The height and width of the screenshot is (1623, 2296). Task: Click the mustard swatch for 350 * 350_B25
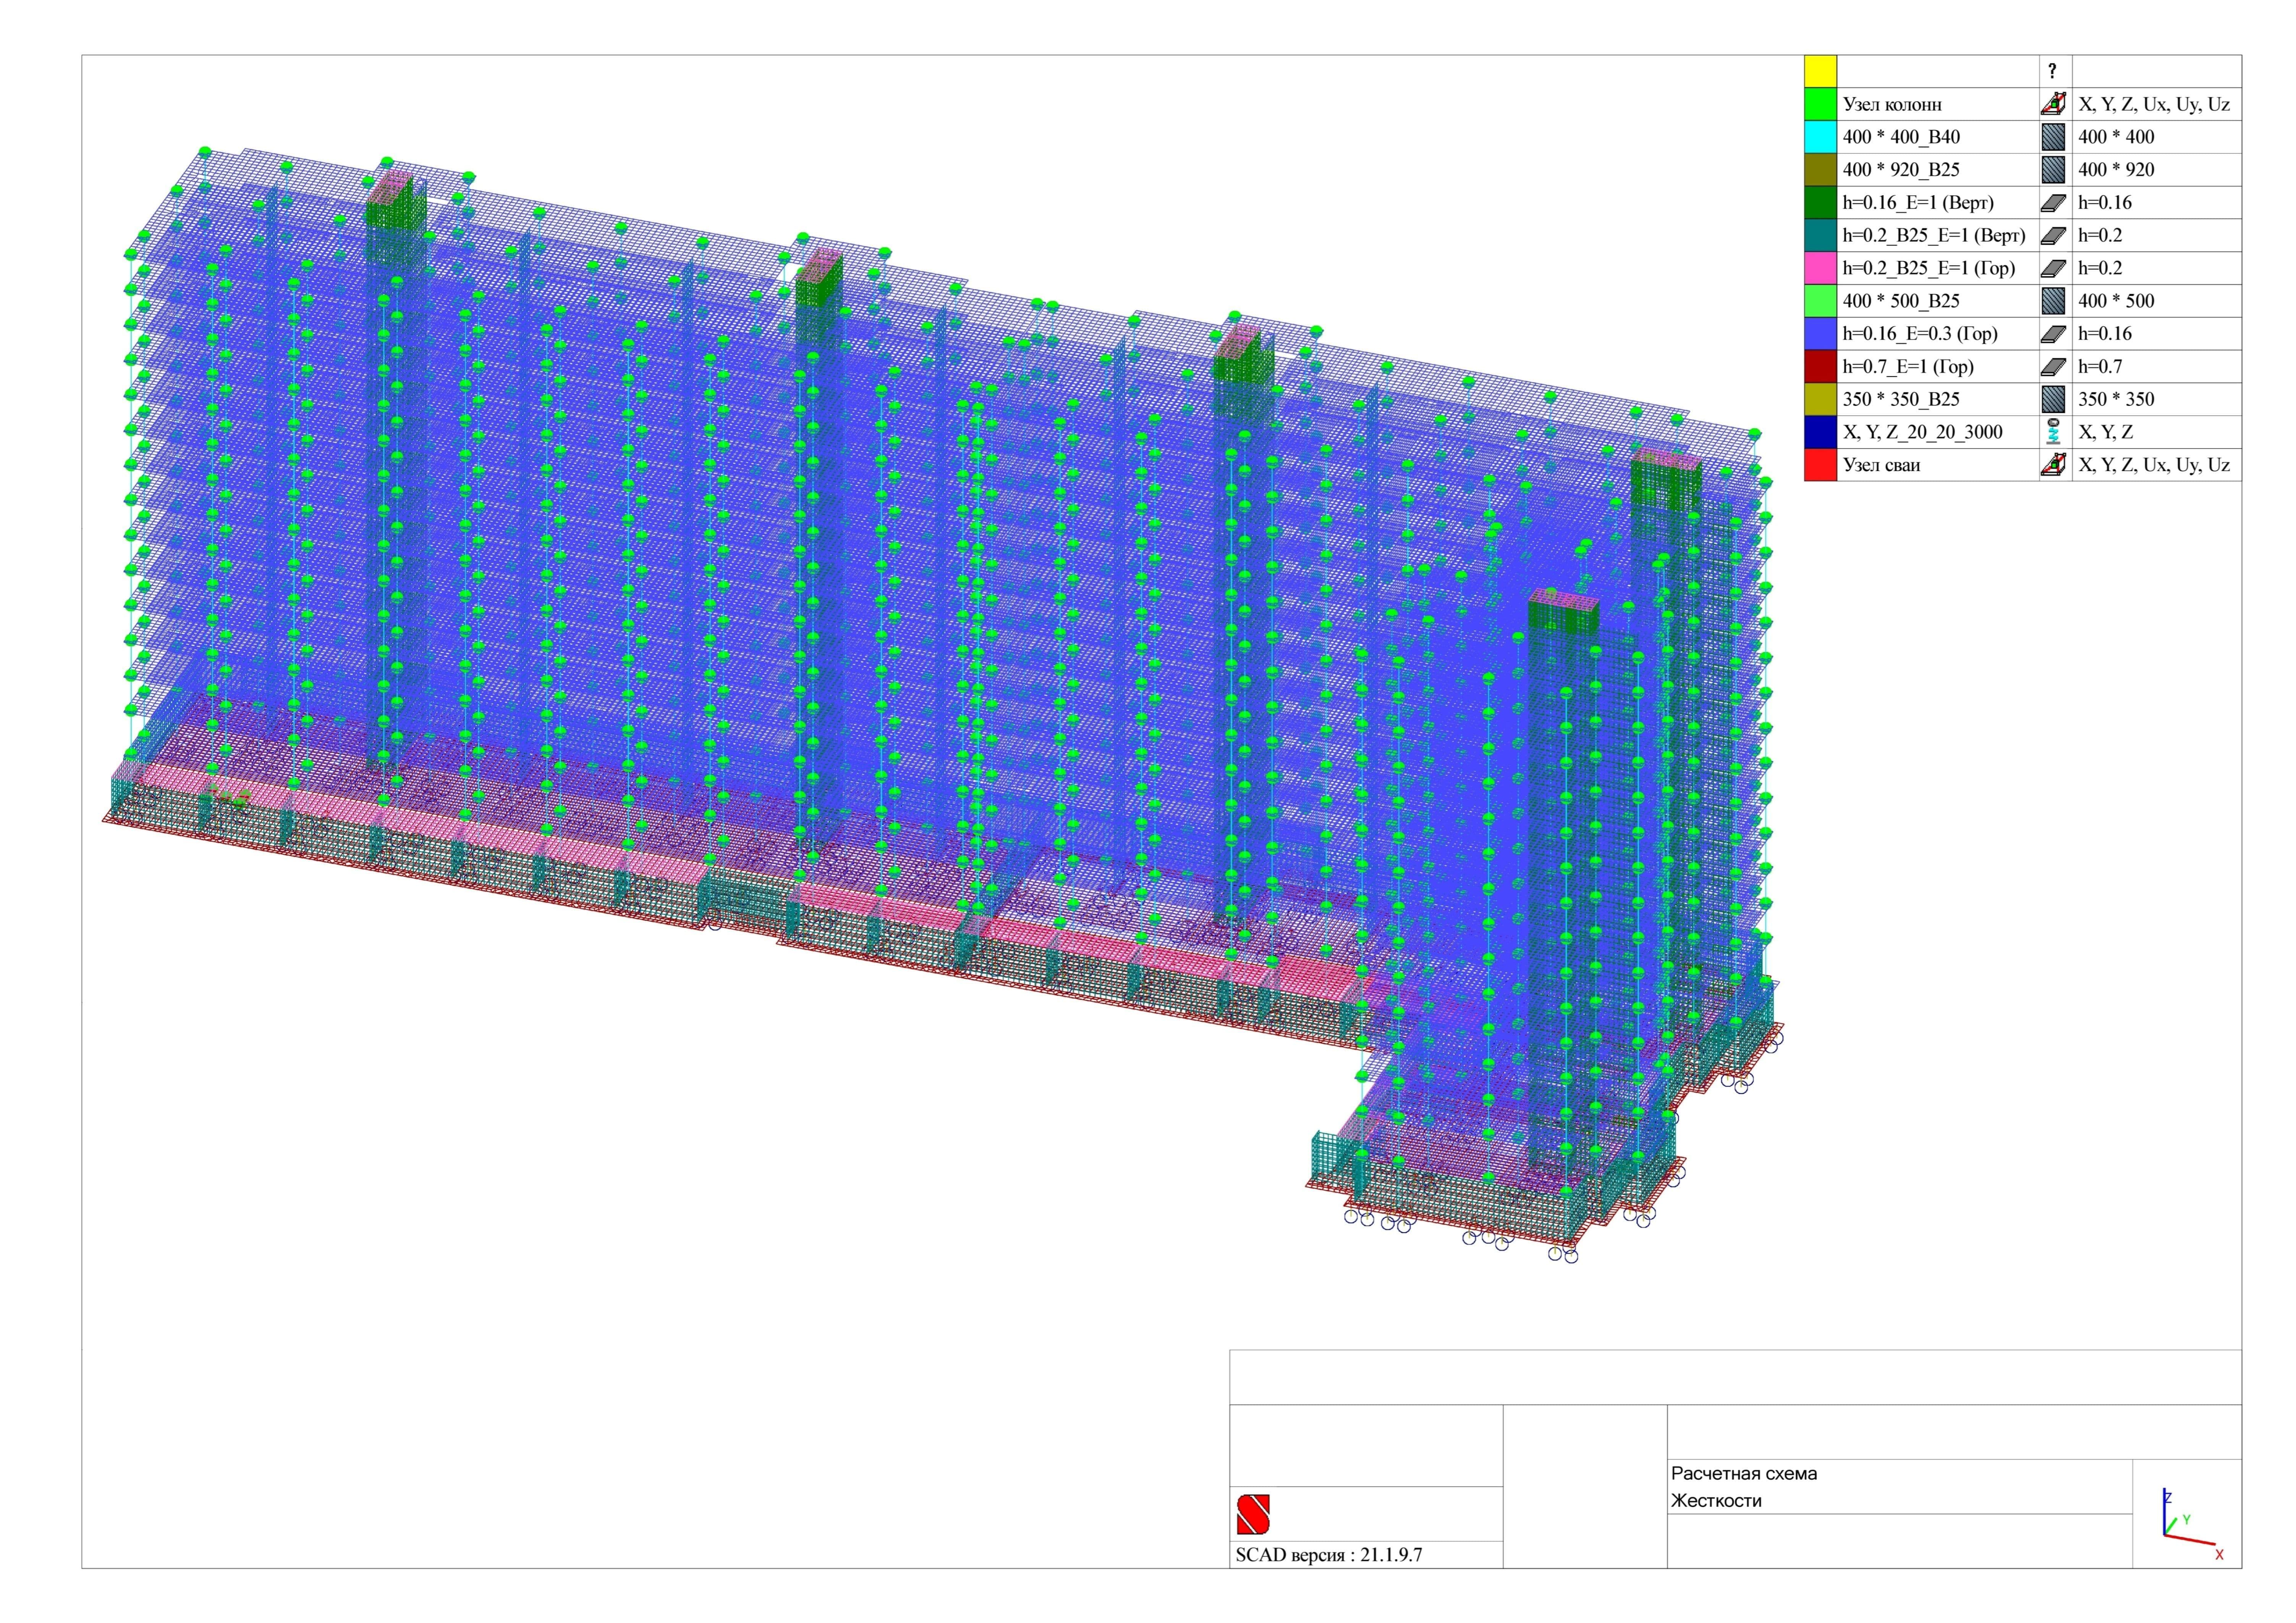coord(1820,400)
